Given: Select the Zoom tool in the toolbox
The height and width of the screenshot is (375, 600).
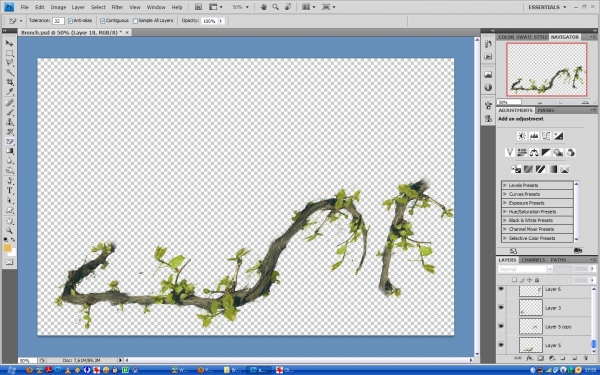Looking at the screenshot, I should [10, 231].
